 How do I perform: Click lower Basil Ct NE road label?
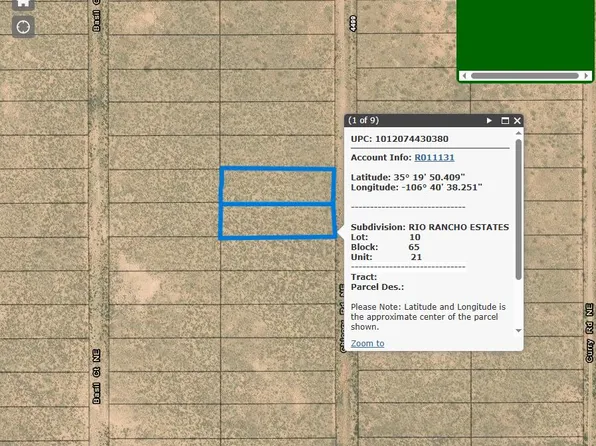[x=97, y=376]
